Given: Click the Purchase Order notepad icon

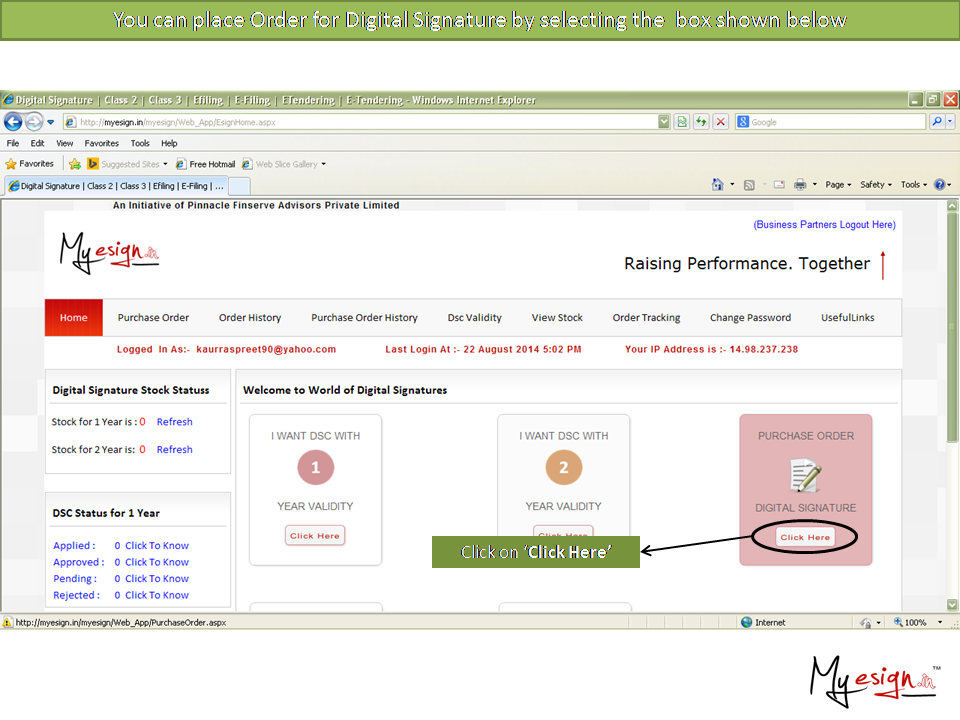Looking at the screenshot, I should pyautogui.click(x=805, y=474).
